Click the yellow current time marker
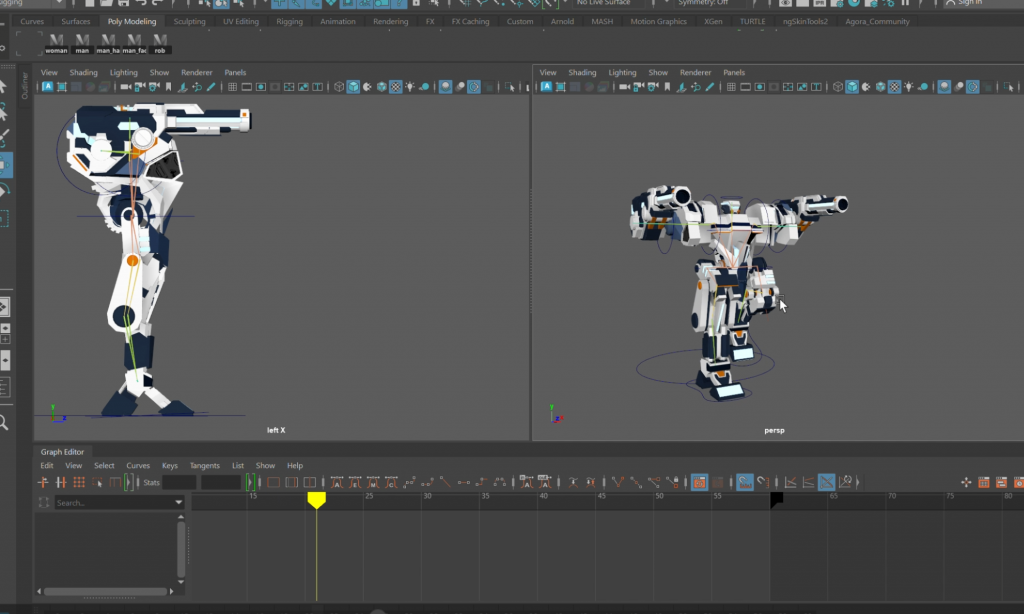This screenshot has height=614, width=1024. point(316,499)
